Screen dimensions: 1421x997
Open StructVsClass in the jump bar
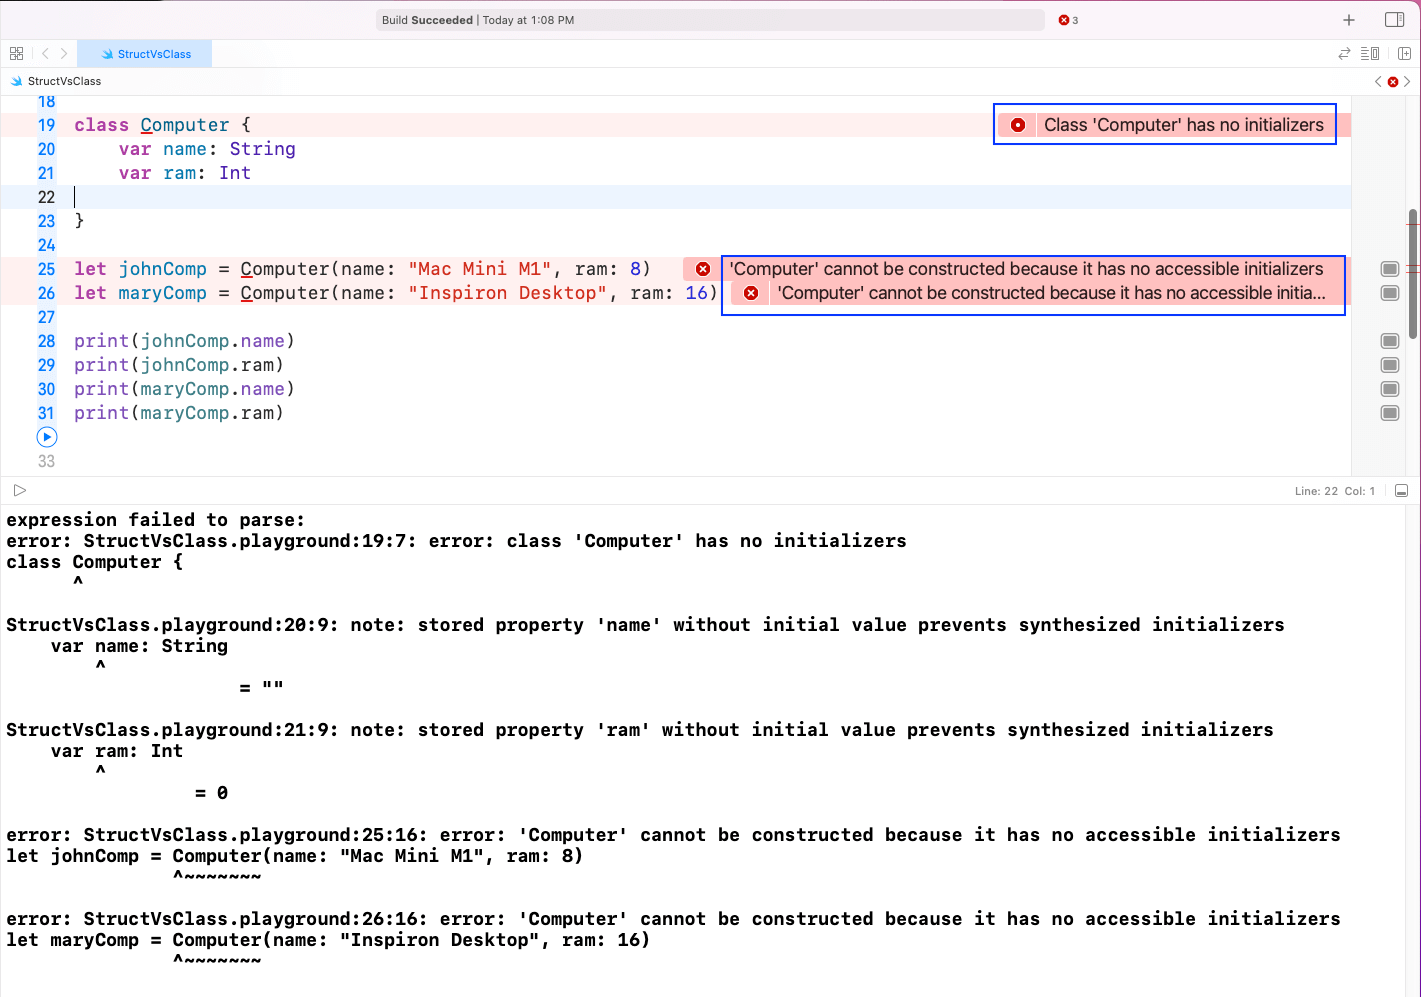tap(64, 81)
